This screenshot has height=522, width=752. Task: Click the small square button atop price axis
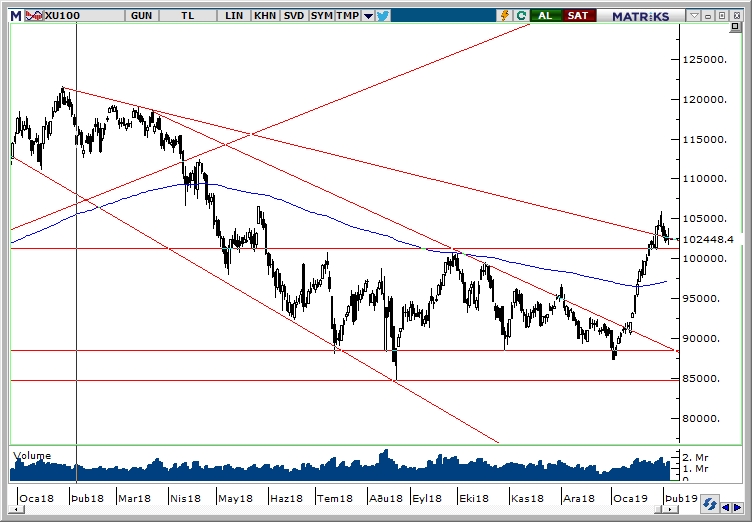(735, 27)
